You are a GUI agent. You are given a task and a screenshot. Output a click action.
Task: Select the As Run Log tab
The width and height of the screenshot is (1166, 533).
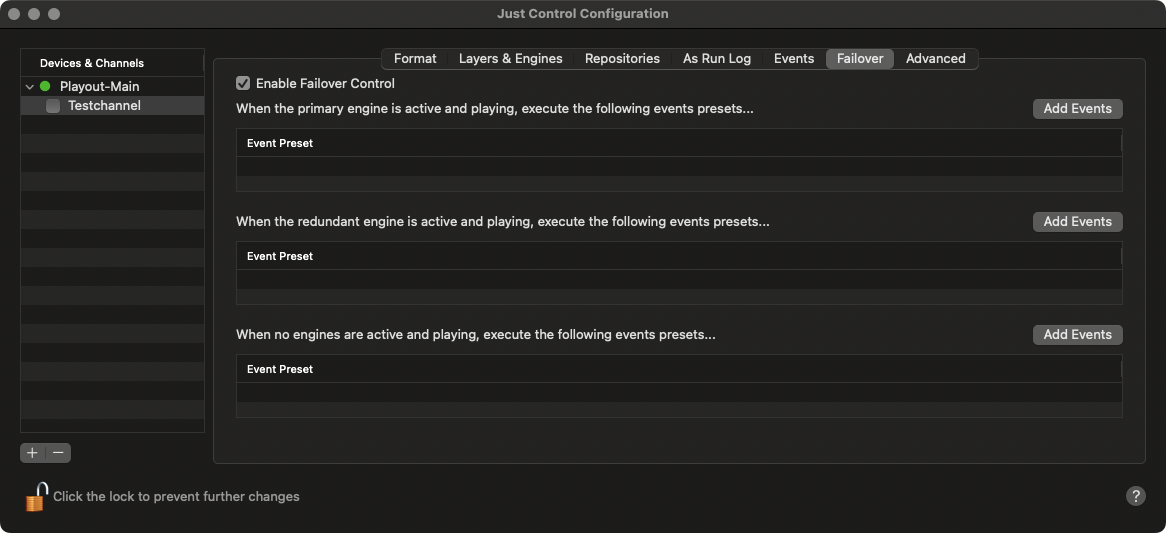717,59
